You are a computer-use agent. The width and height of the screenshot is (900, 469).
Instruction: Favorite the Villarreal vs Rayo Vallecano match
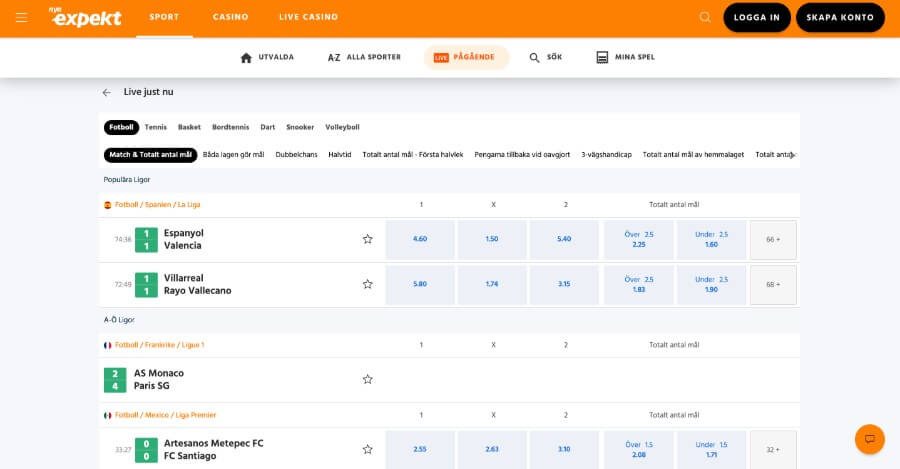(367, 284)
